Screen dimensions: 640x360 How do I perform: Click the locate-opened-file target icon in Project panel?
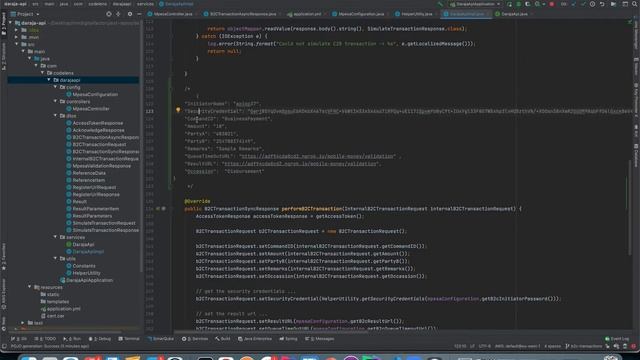pos(109,14)
